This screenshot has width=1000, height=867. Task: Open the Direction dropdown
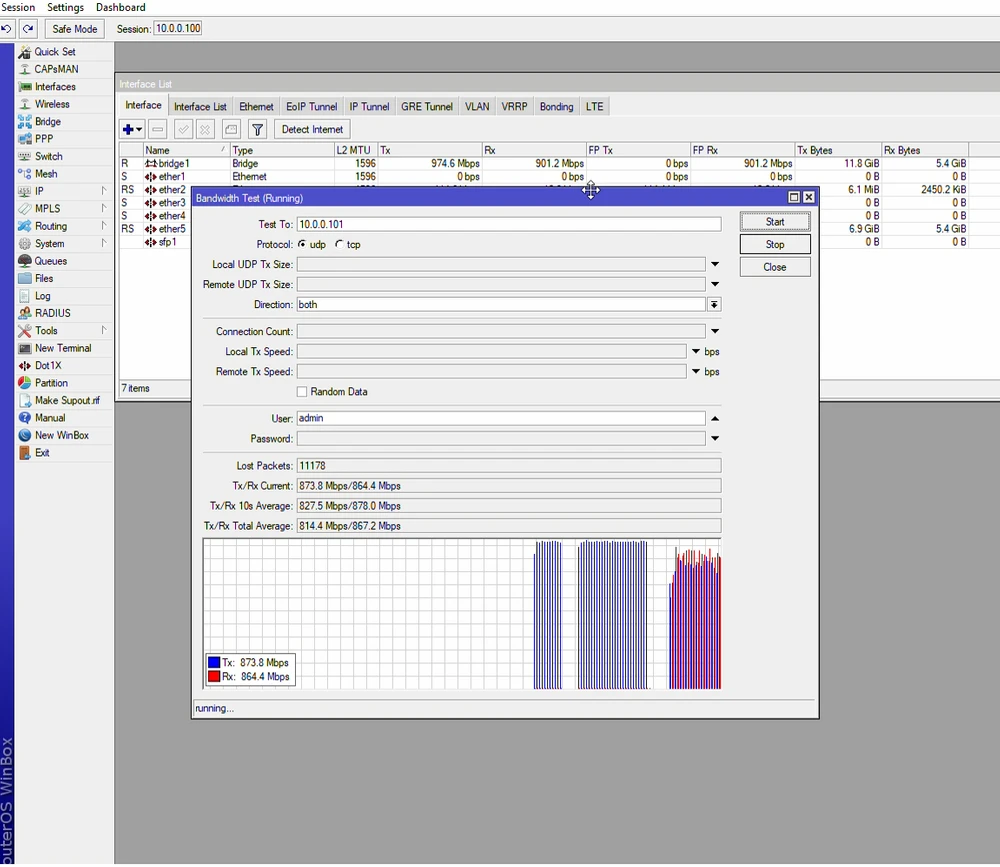(x=714, y=304)
